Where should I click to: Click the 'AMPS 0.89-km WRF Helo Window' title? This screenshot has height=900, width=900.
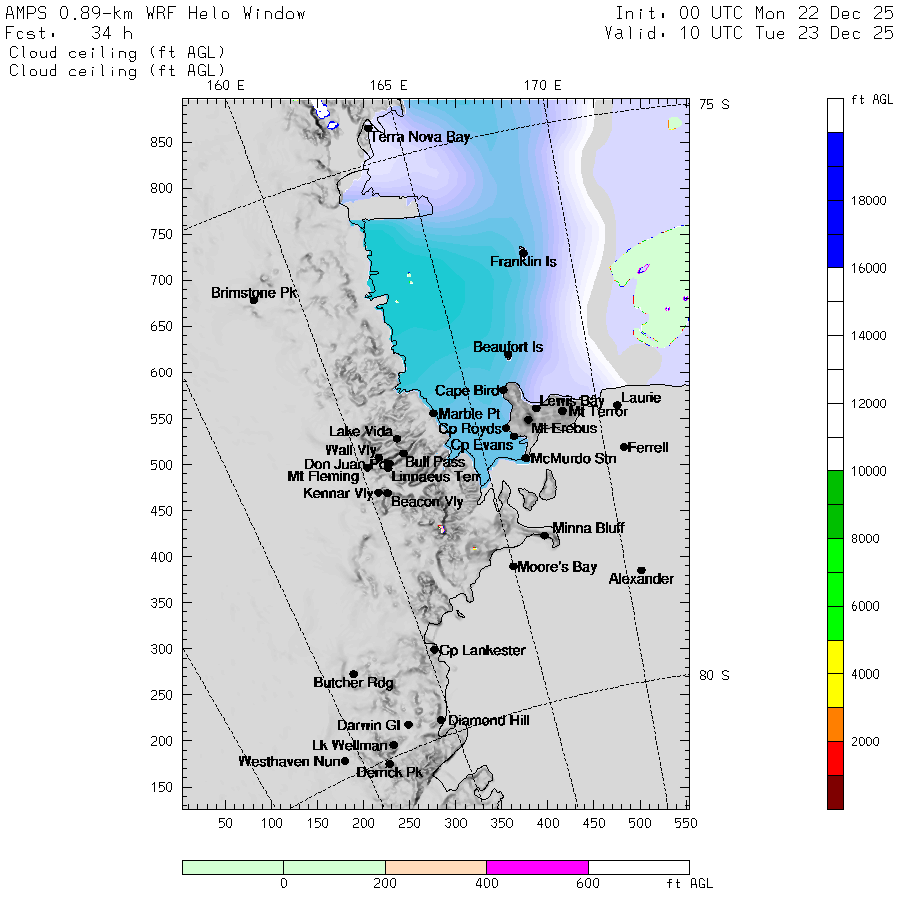click(155, 13)
